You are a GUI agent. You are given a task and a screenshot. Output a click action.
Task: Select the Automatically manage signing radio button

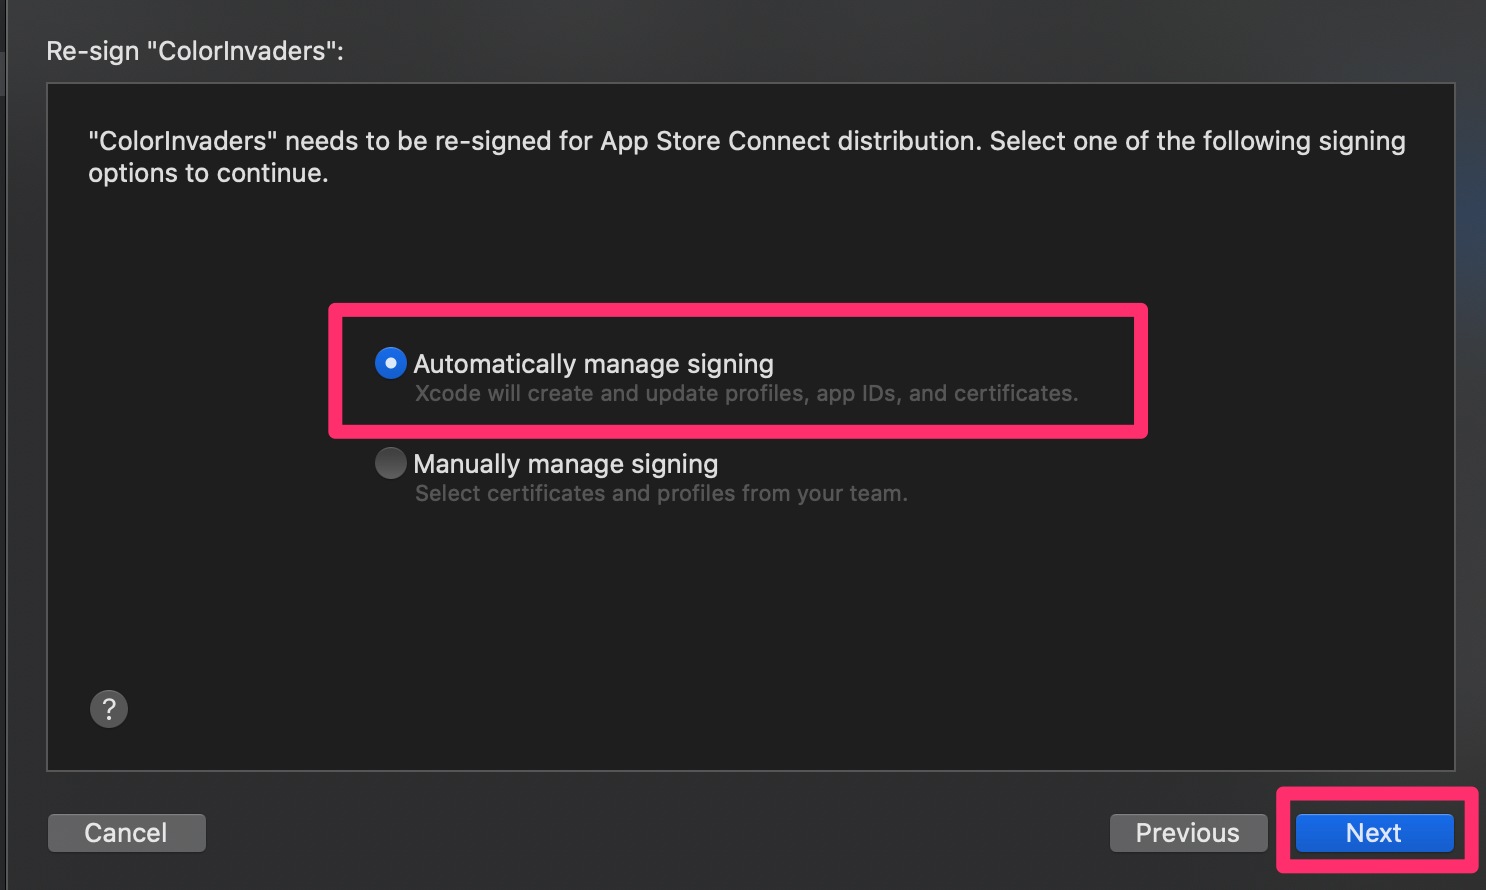click(x=390, y=363)
